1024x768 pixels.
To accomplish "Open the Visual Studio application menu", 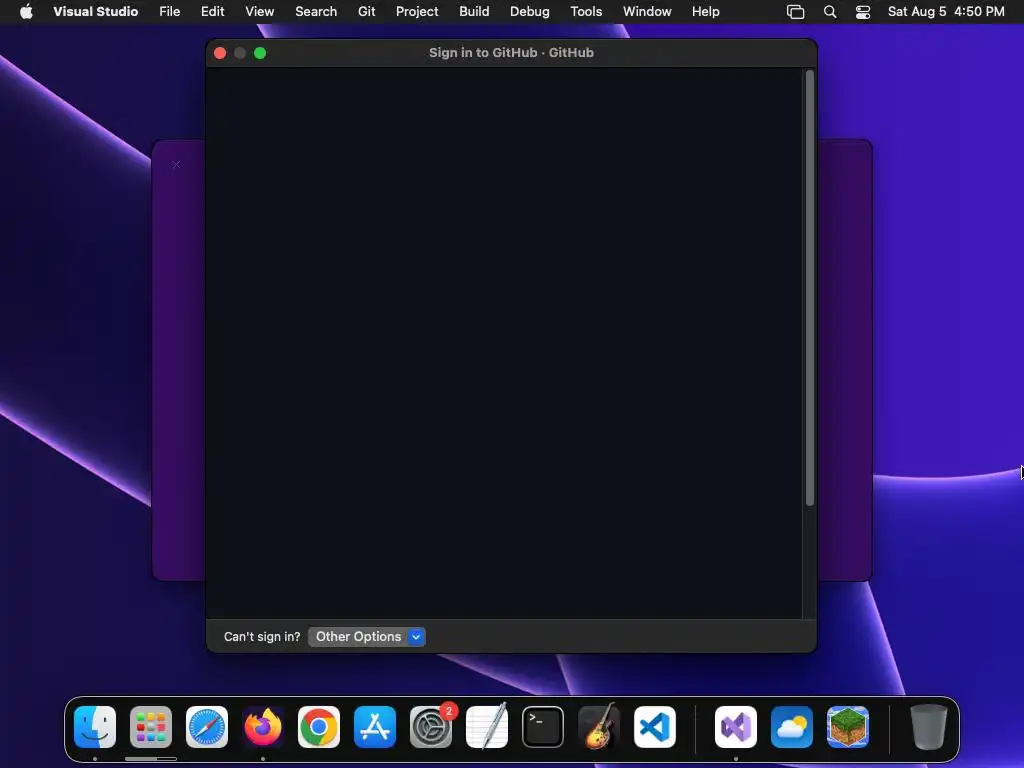I will tap(95, 12).
